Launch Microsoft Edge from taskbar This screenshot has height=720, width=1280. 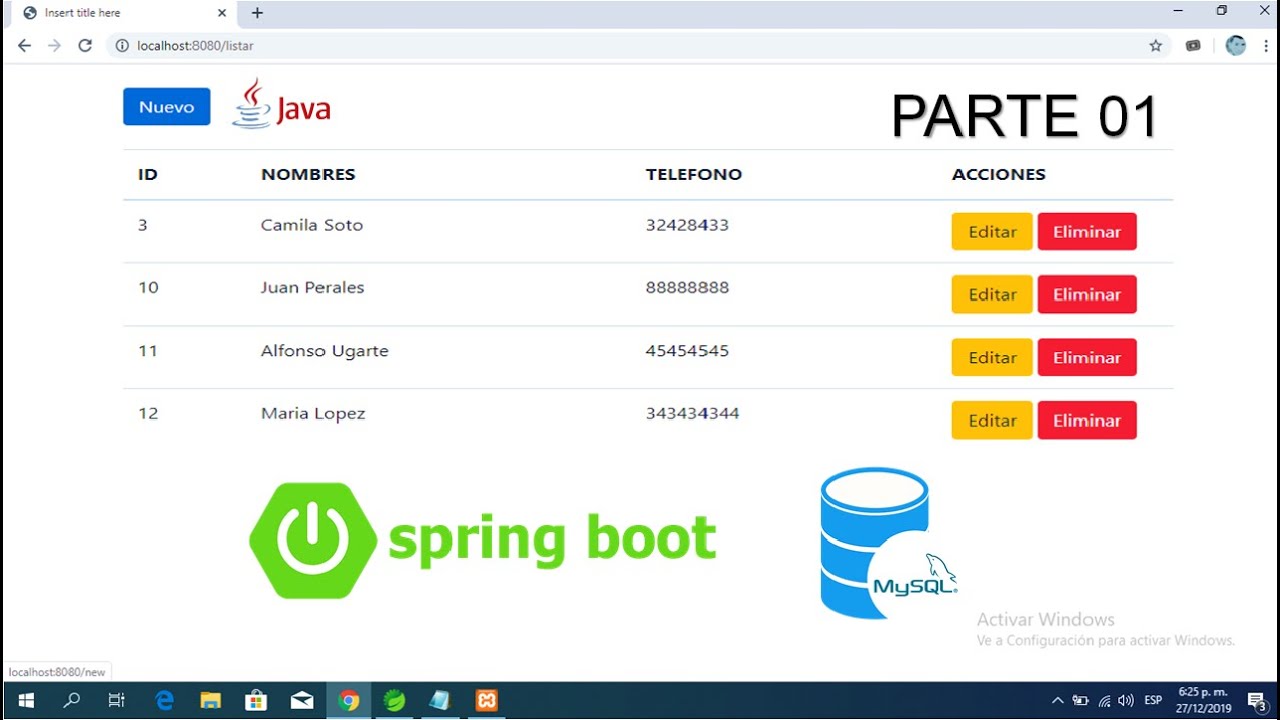[x=165, y=700]
